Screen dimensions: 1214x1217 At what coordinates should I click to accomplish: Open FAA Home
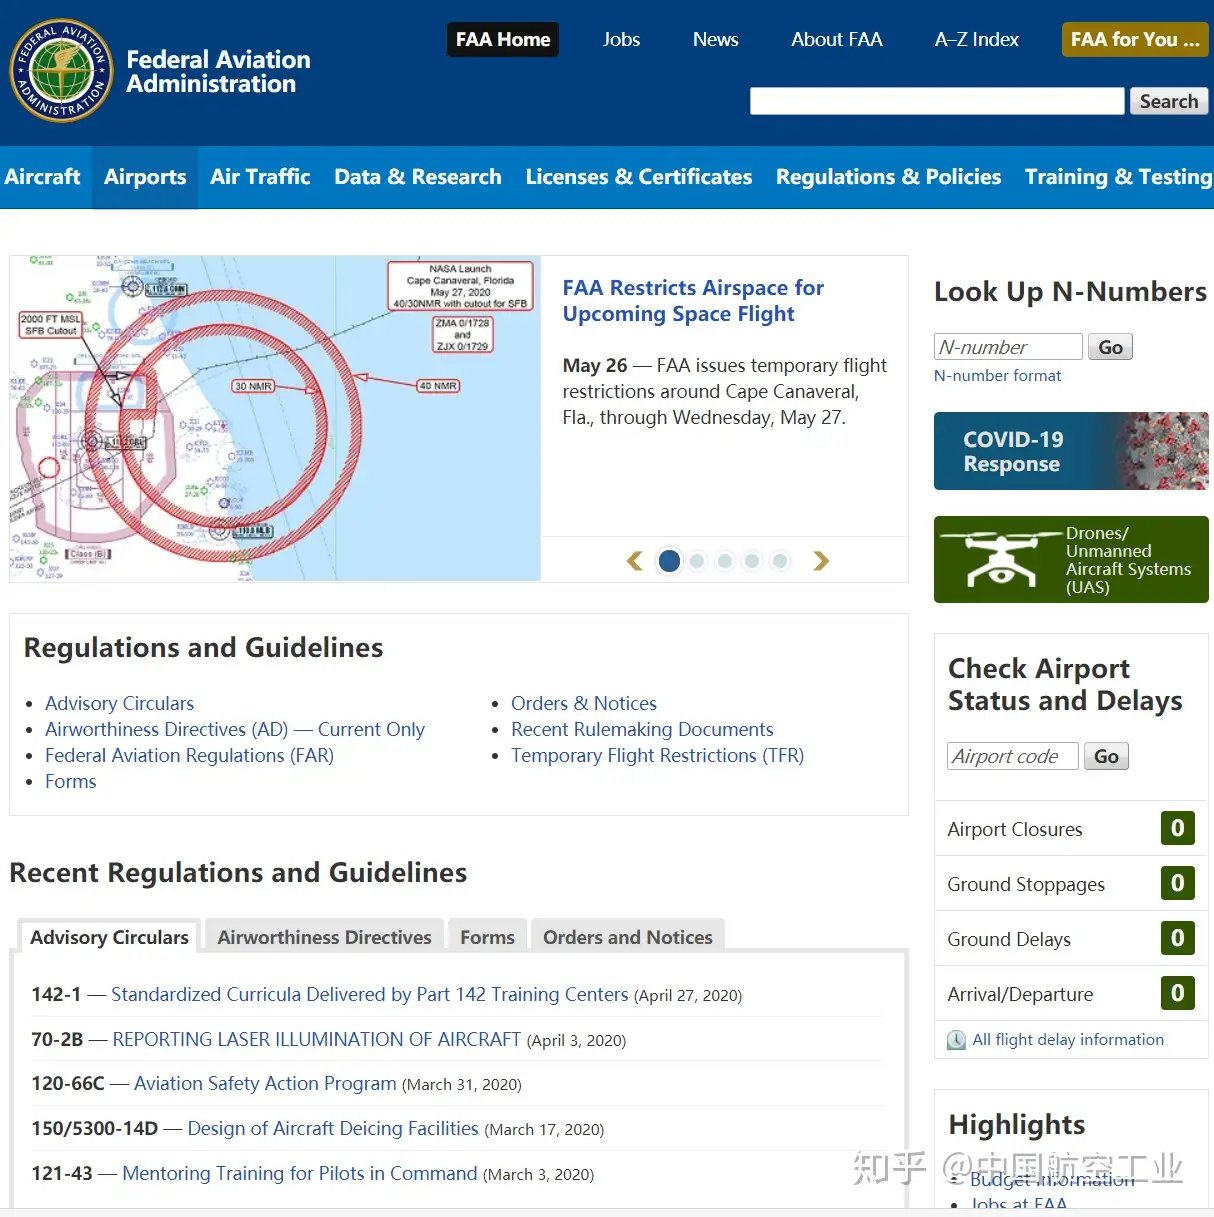click(x=503, y=40)
